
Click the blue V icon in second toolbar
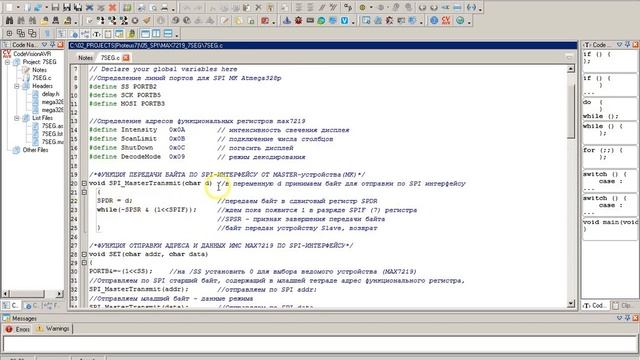coord(344,20)
